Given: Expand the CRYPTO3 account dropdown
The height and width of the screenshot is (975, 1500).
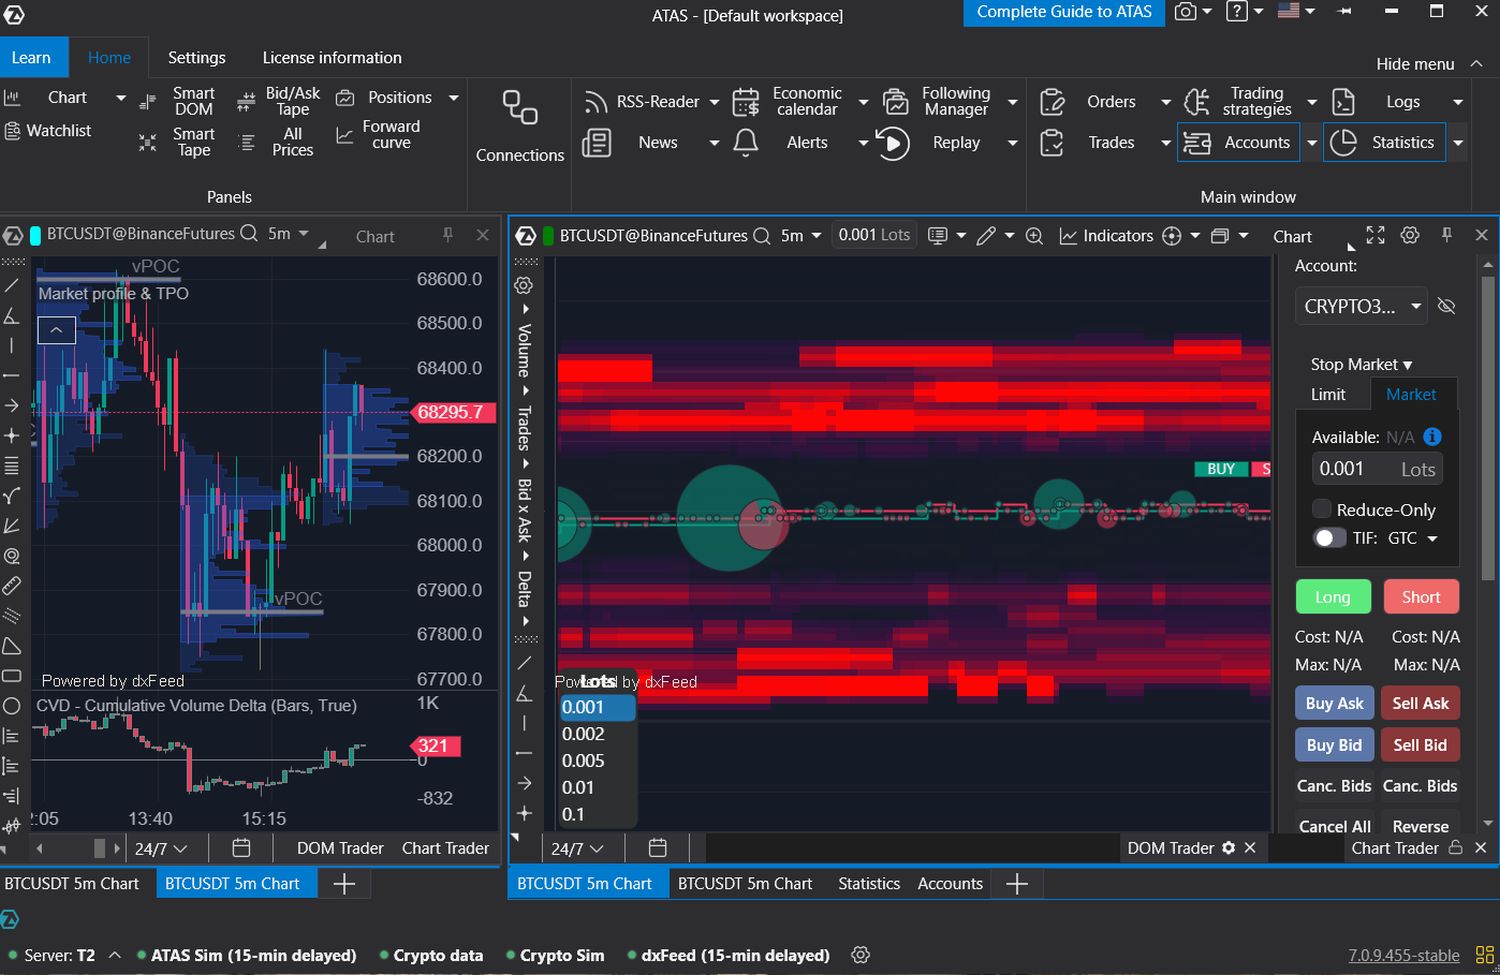Looking at the screenshot, I should click(x=1416, y=306).
